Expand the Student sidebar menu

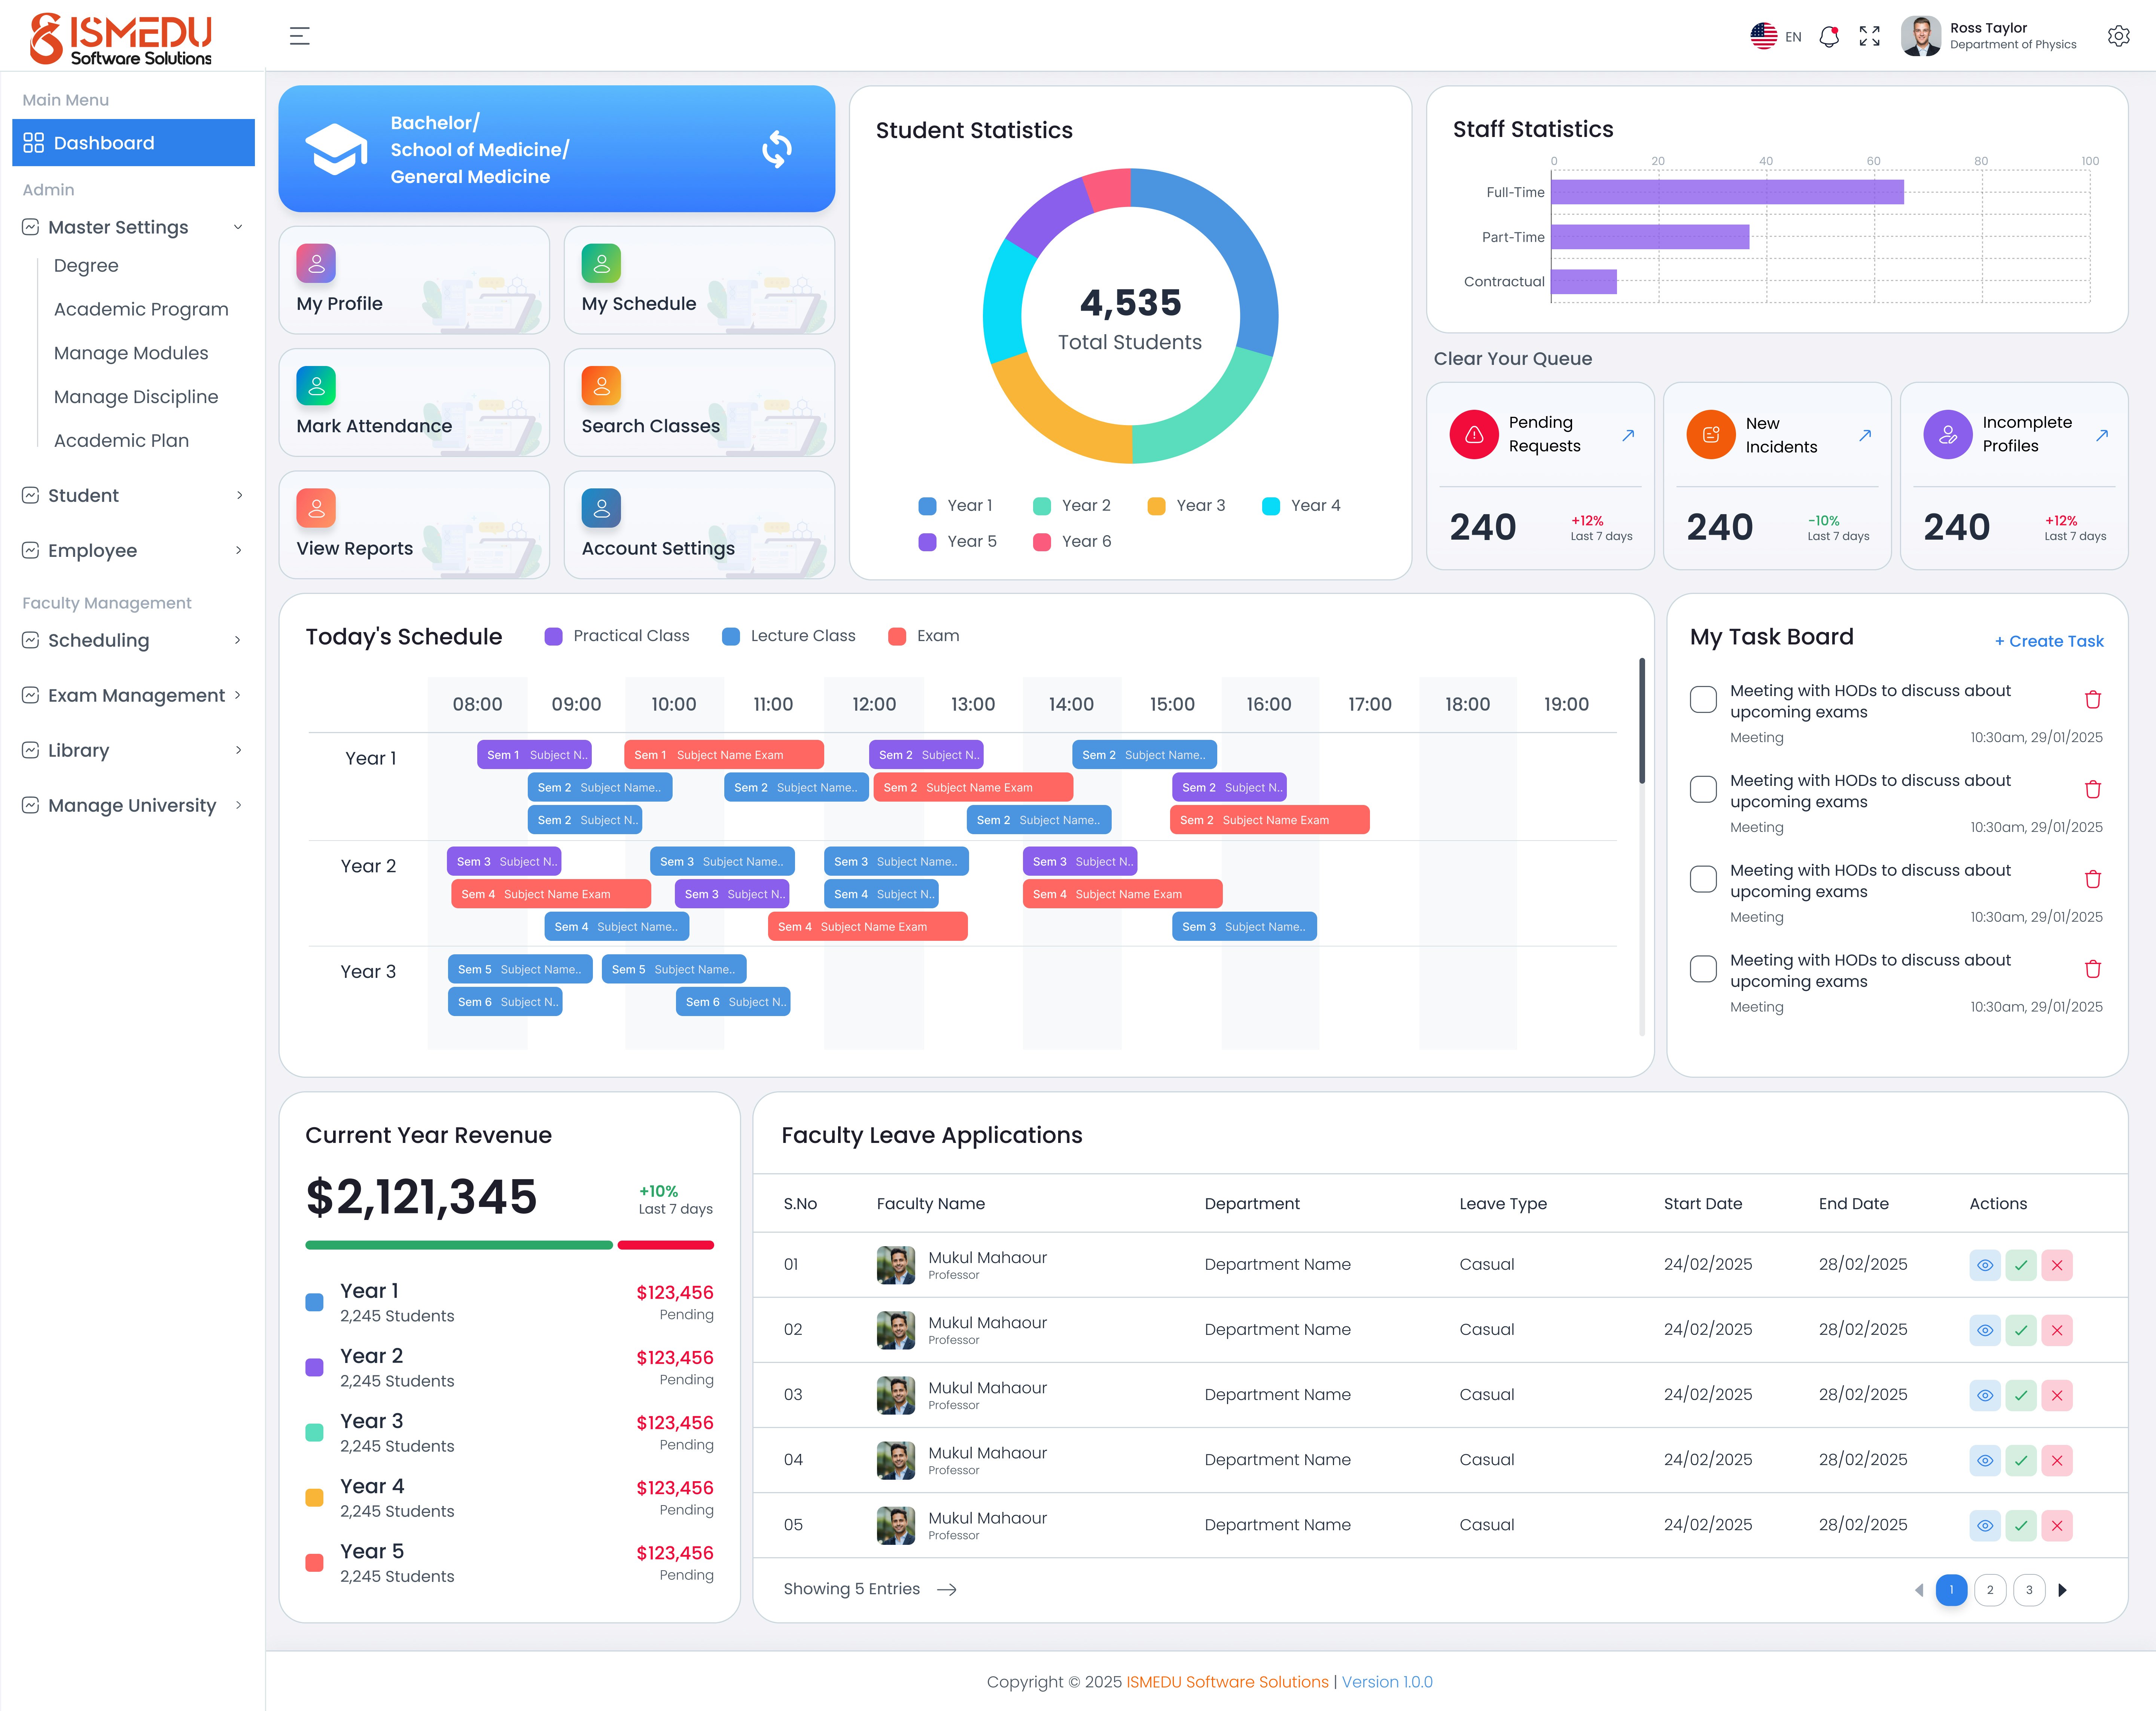(133, 495)
